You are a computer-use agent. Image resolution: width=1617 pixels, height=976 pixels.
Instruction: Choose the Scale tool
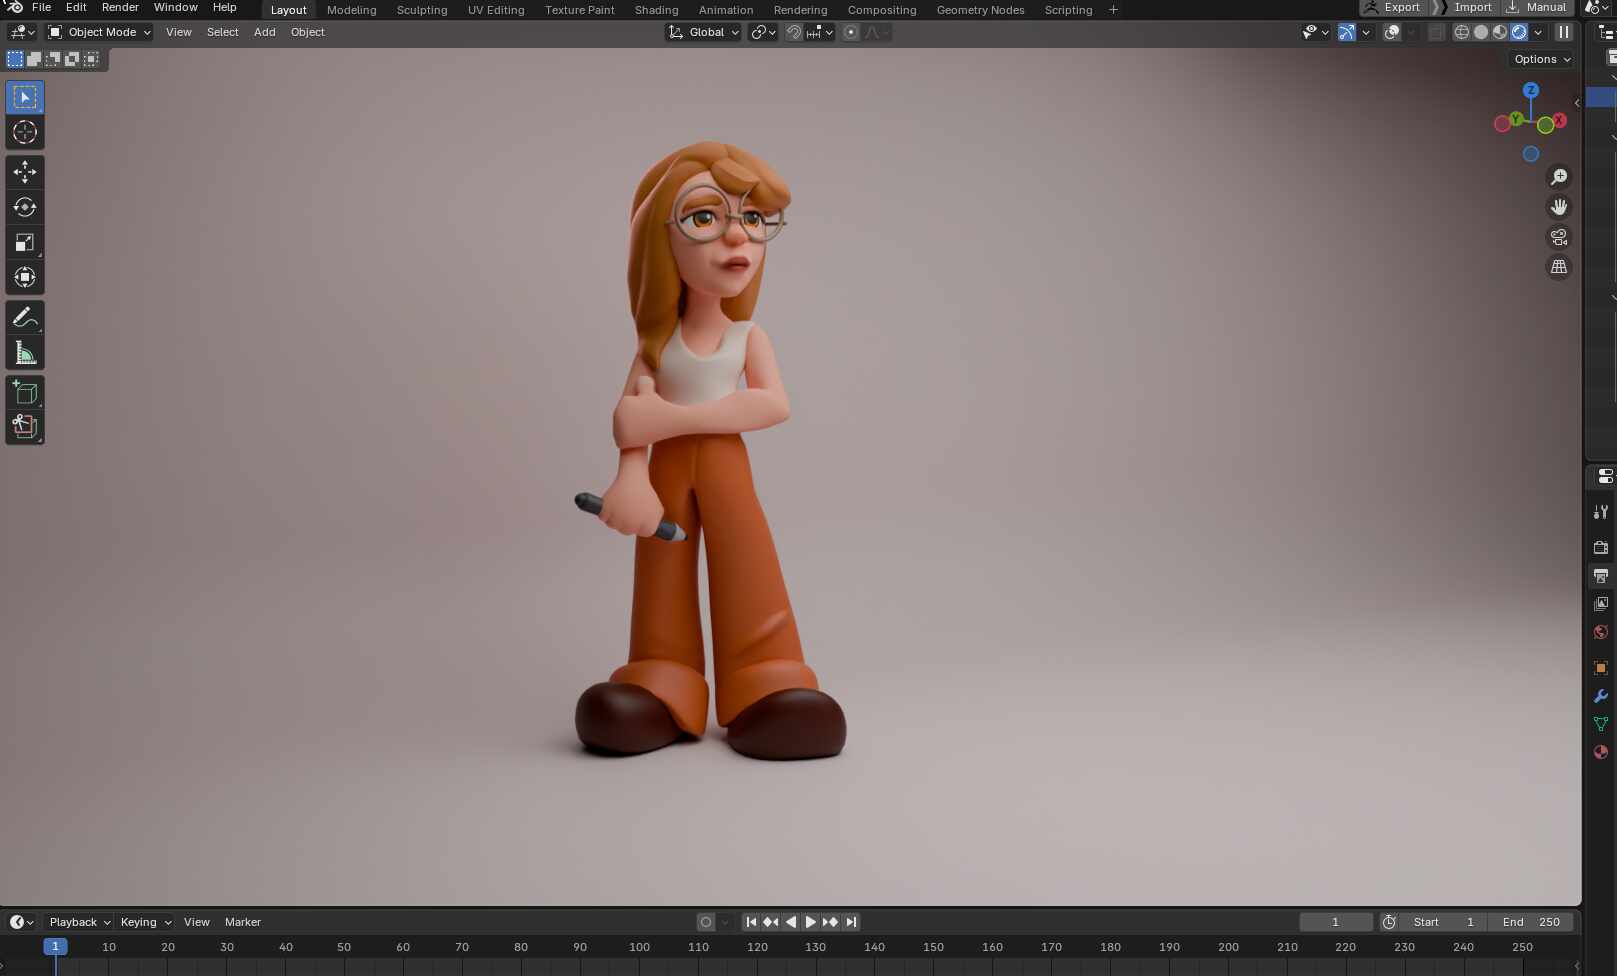point(25,242)
